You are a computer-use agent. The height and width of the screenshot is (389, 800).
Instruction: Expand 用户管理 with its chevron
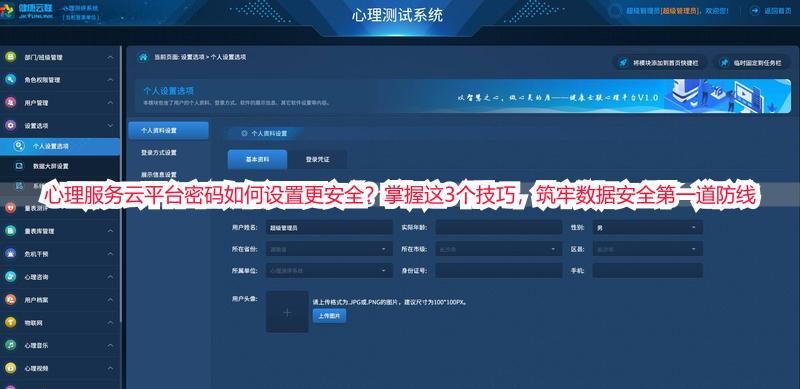coord(110,103)
